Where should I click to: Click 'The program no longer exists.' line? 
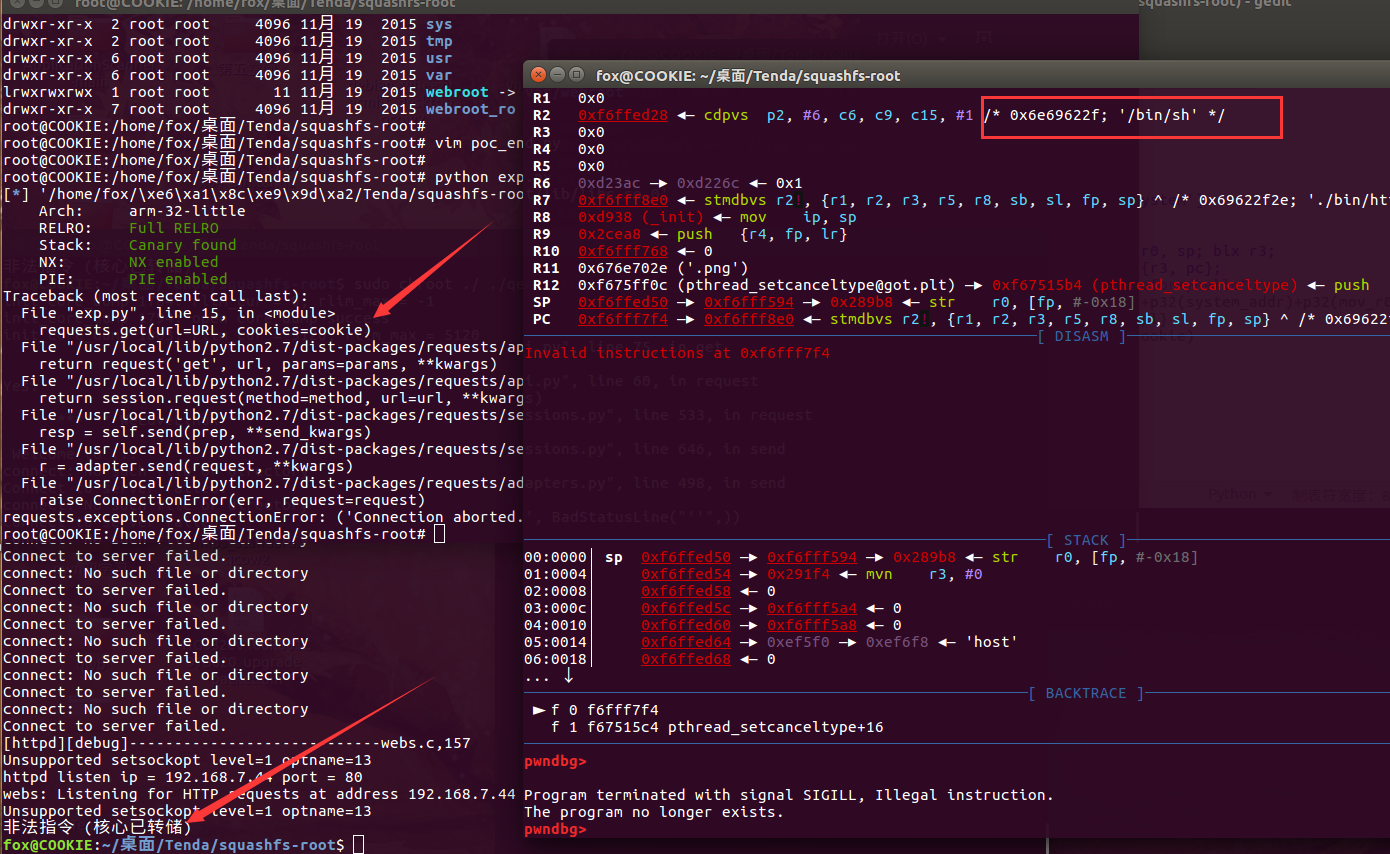(x=654, y=812)
